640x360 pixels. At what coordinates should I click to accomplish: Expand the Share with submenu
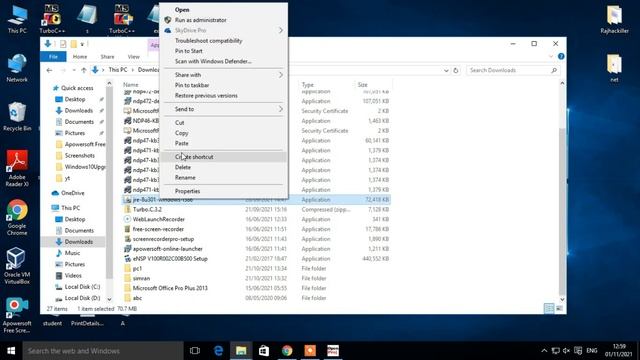[280, 75]
